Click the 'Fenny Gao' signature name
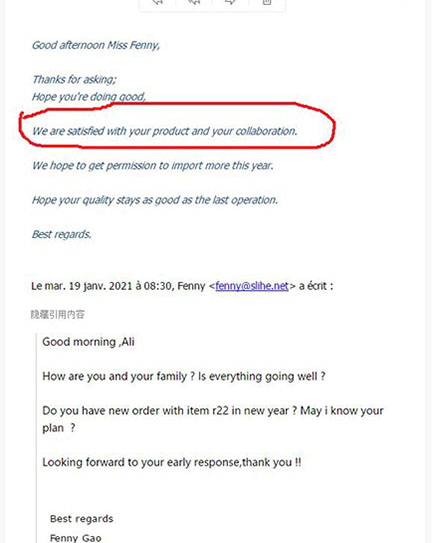 click(76, 538)
